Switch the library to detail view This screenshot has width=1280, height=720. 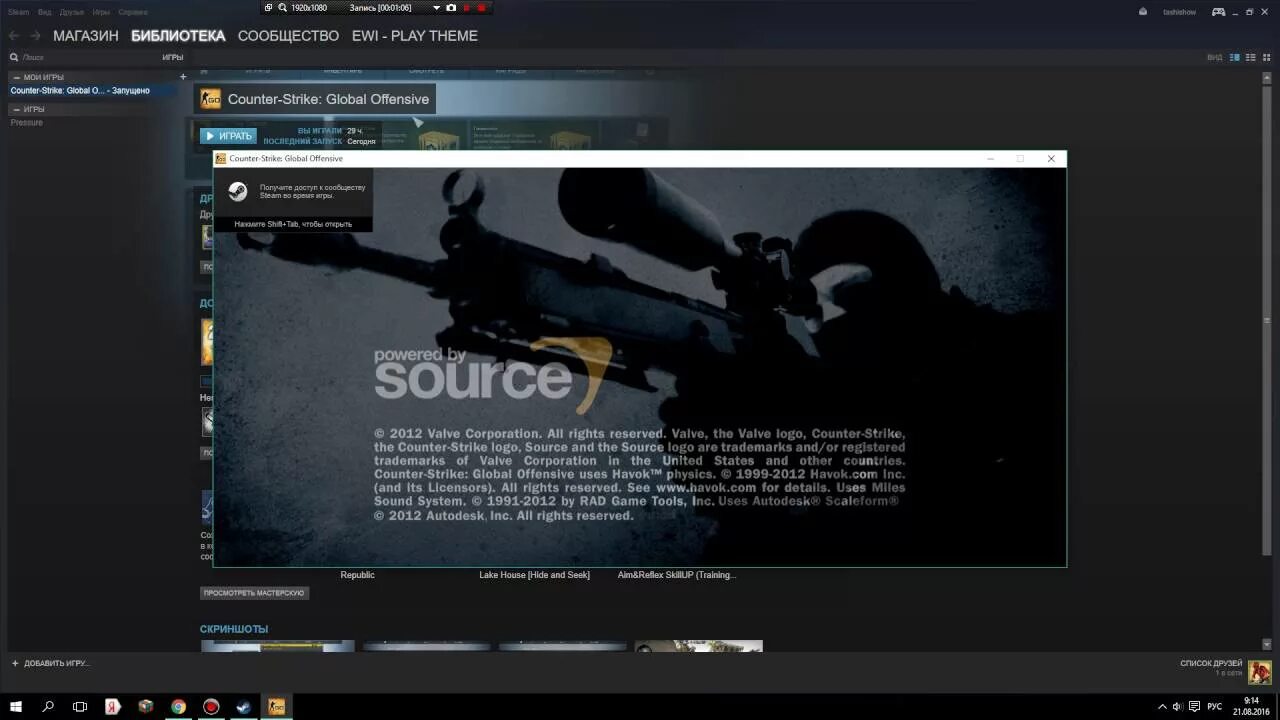click(1235, 57)
